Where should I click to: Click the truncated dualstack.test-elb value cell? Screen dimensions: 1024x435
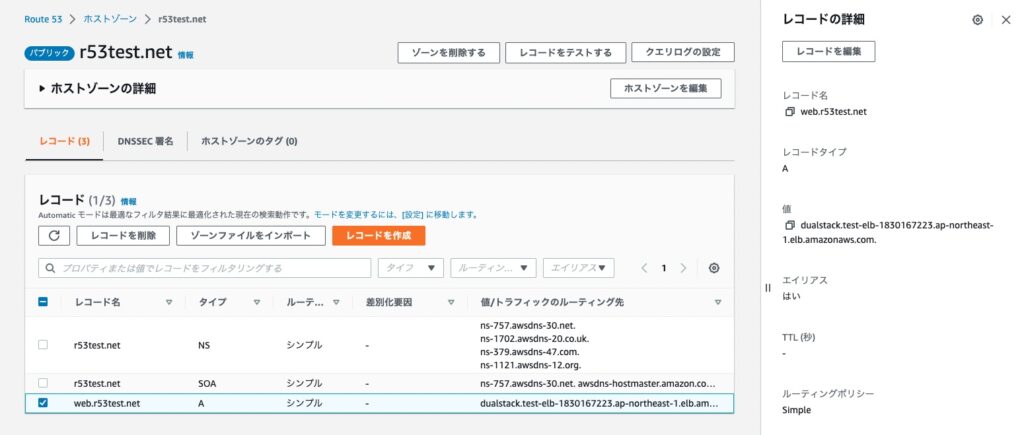(599, 404)
